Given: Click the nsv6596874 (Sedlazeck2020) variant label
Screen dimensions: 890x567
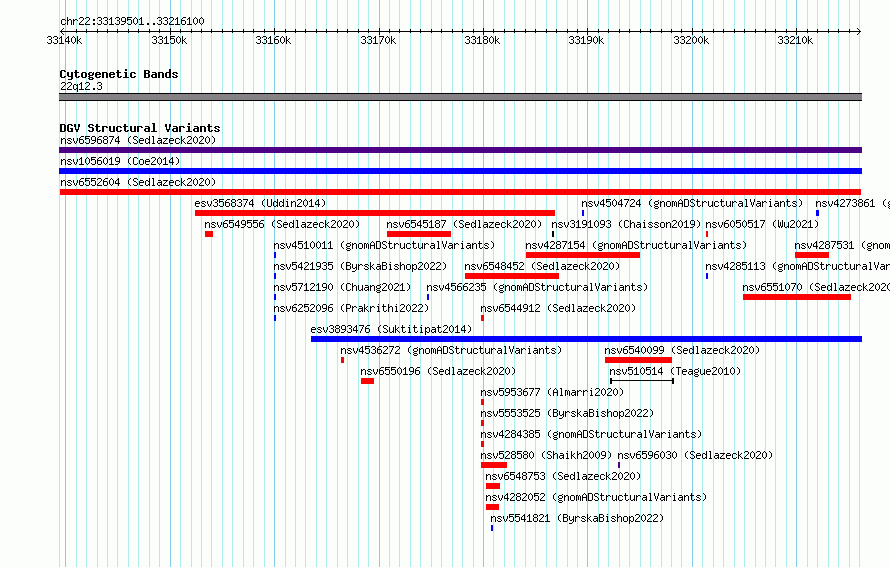Looking at the screenshot, I should point(138,140).
